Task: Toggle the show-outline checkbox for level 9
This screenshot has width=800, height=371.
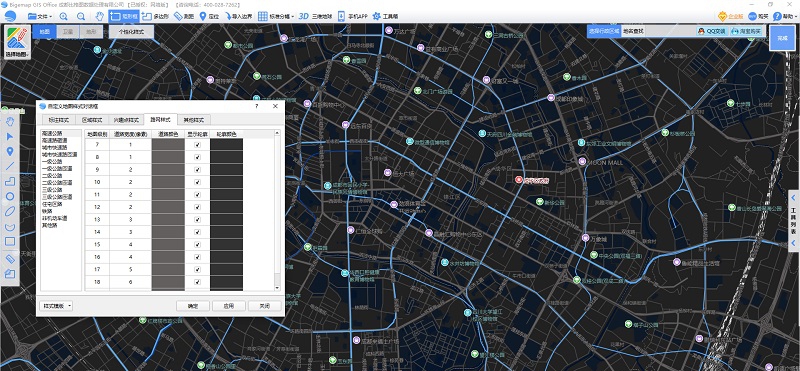Action: [x=197, y=169]
